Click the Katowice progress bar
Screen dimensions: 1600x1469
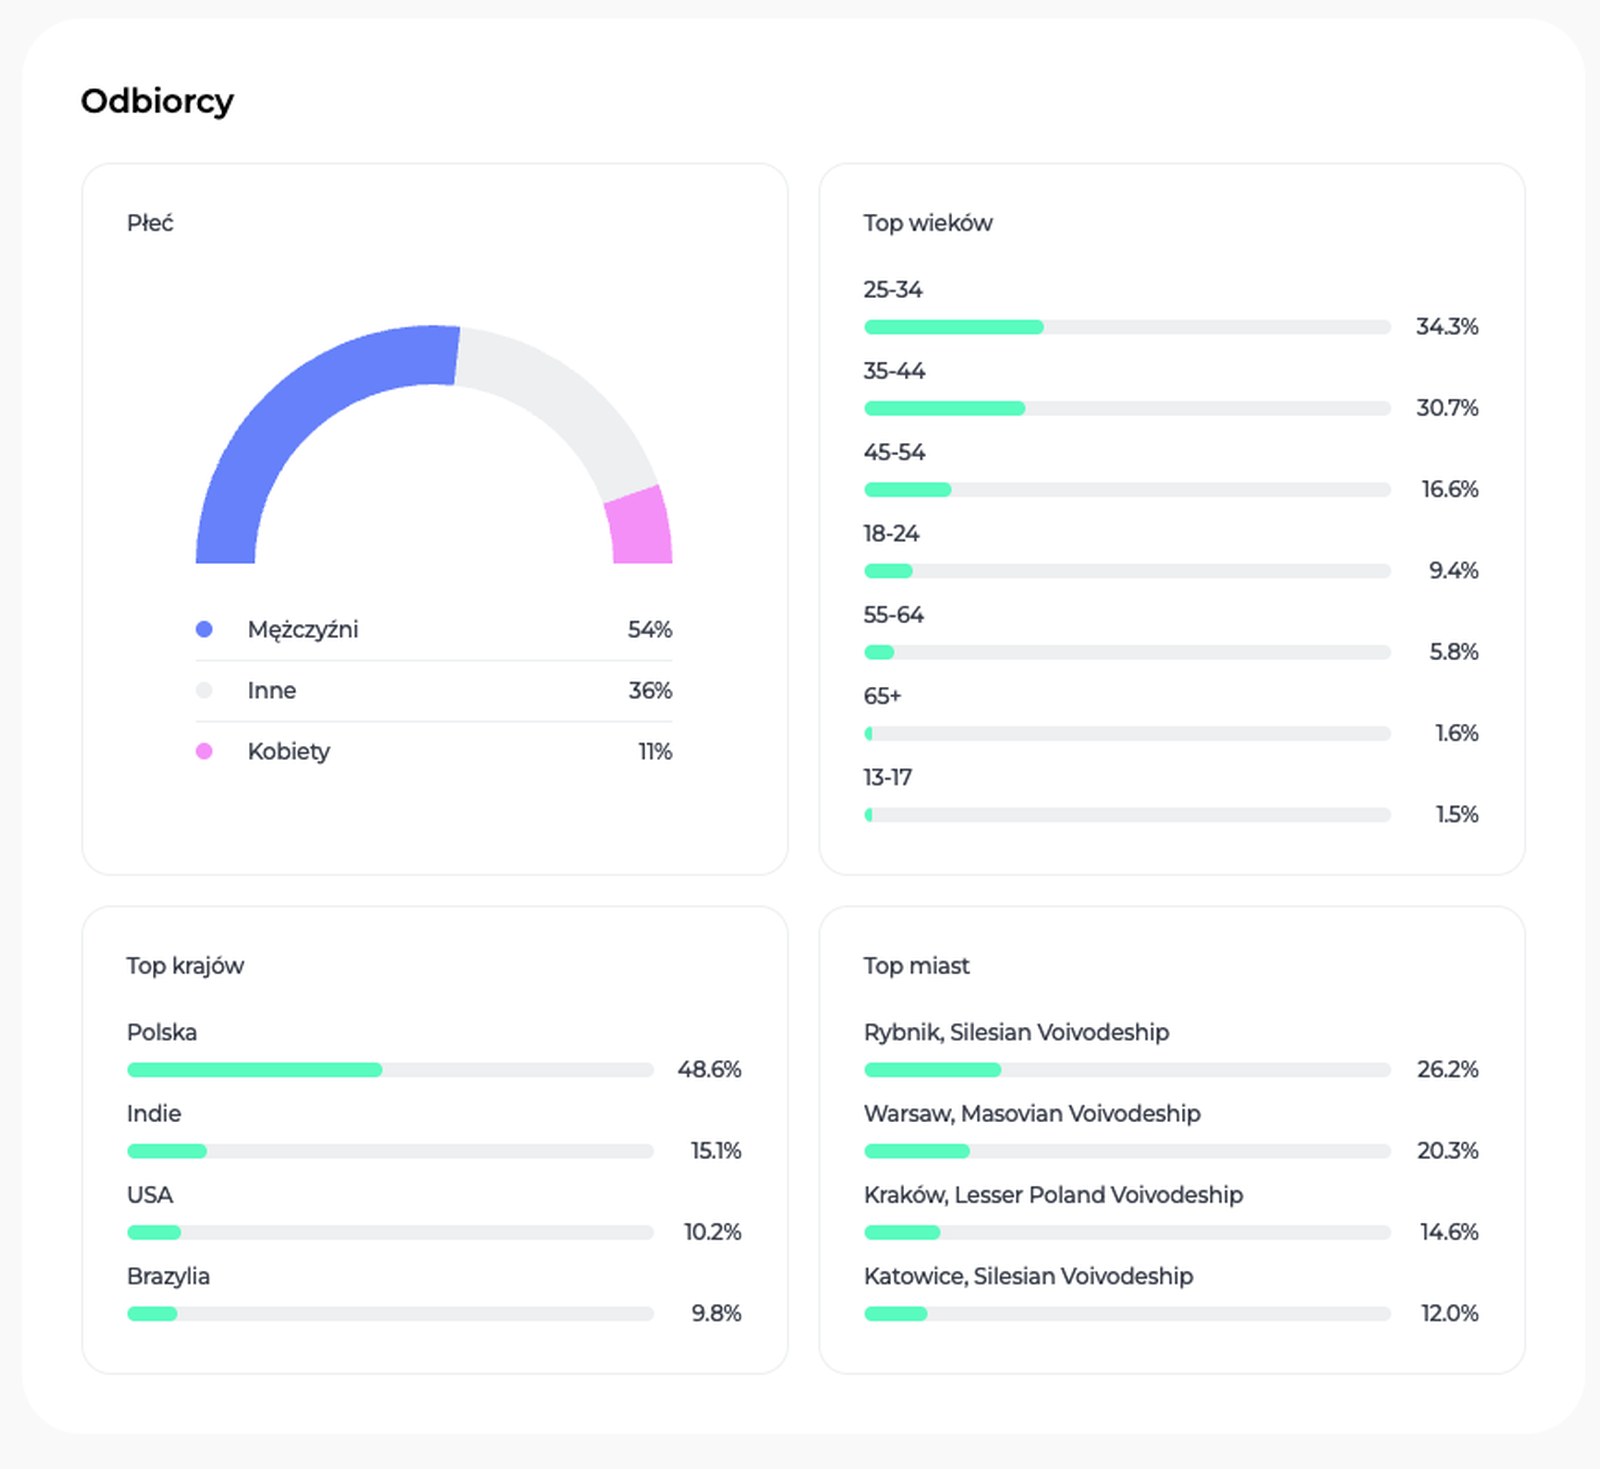click(x=1127, y=1314)
